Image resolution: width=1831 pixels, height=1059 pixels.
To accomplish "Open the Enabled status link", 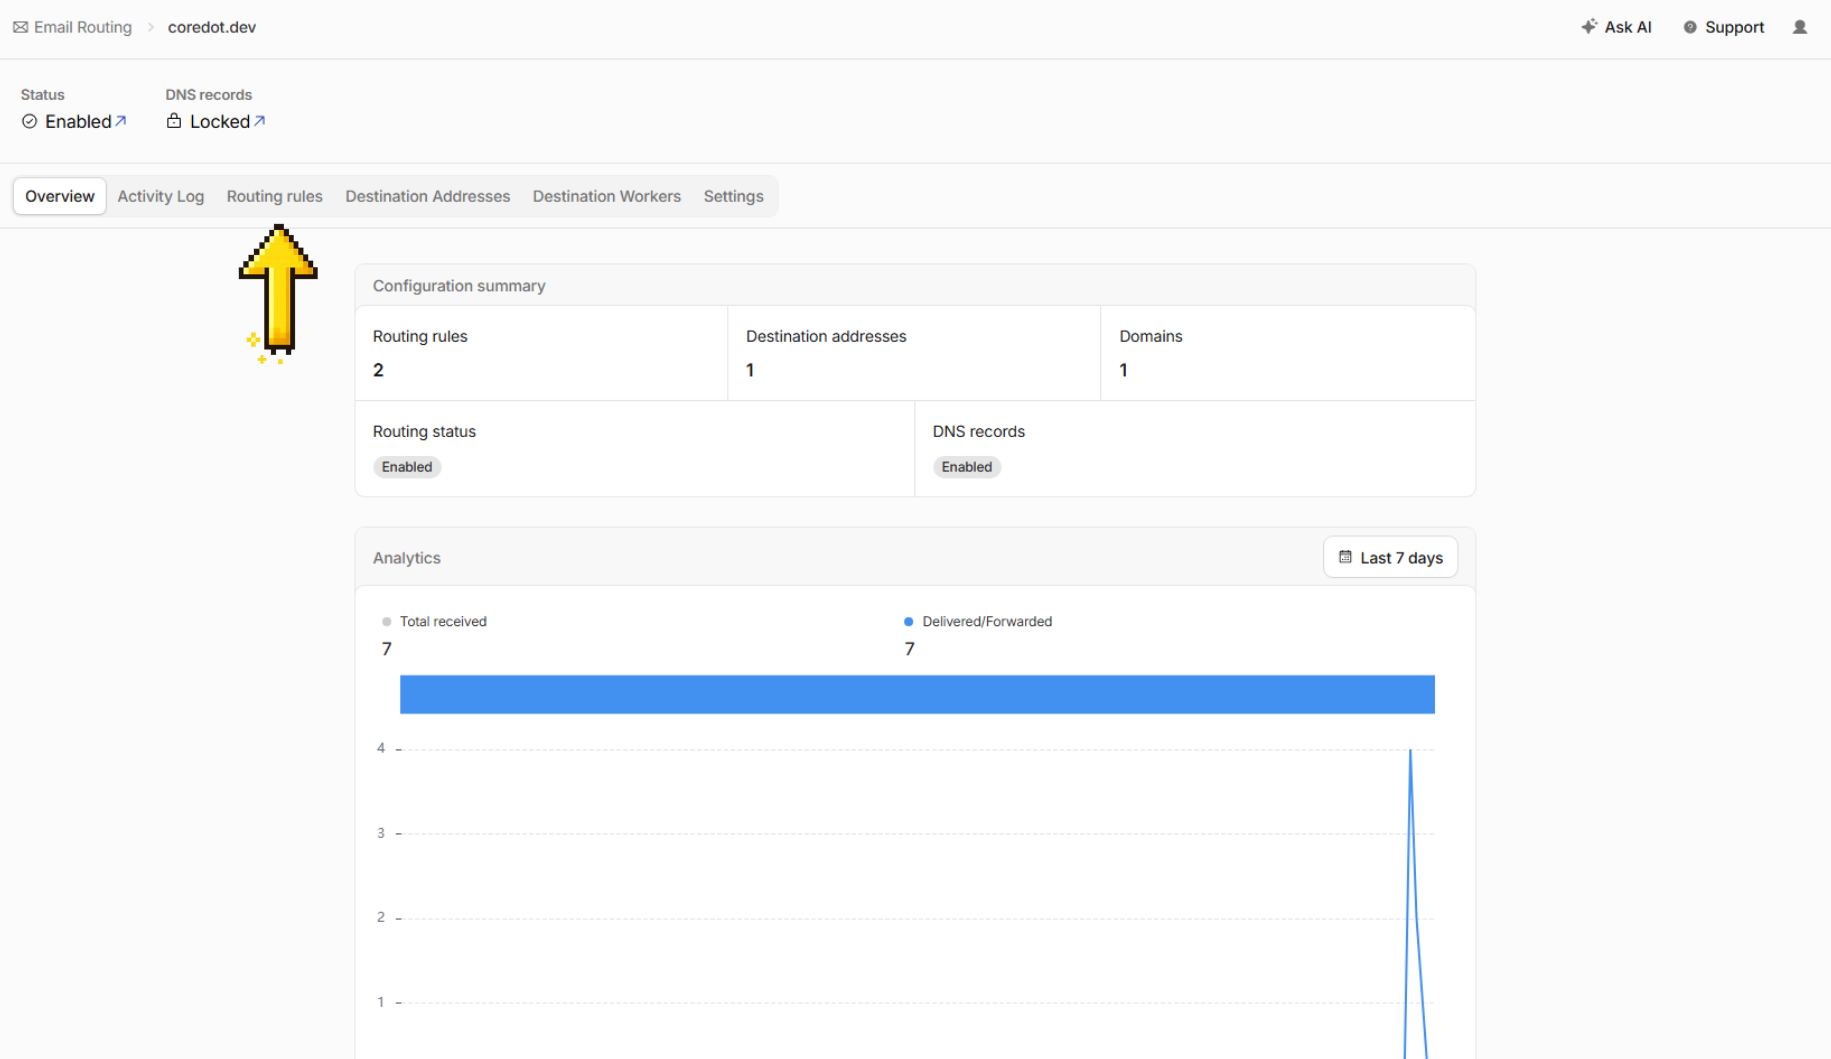I will click(78, 121).
